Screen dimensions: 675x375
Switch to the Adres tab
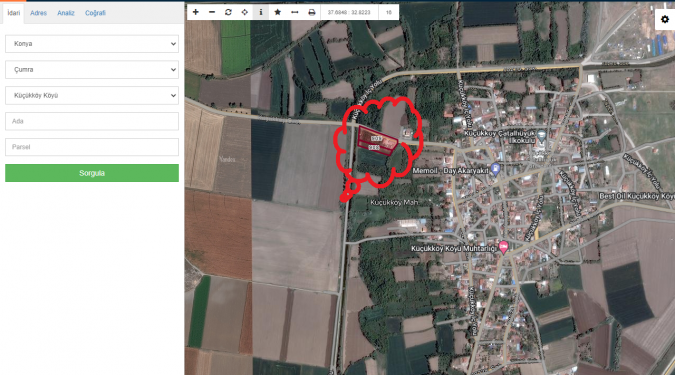coord(38,13)
